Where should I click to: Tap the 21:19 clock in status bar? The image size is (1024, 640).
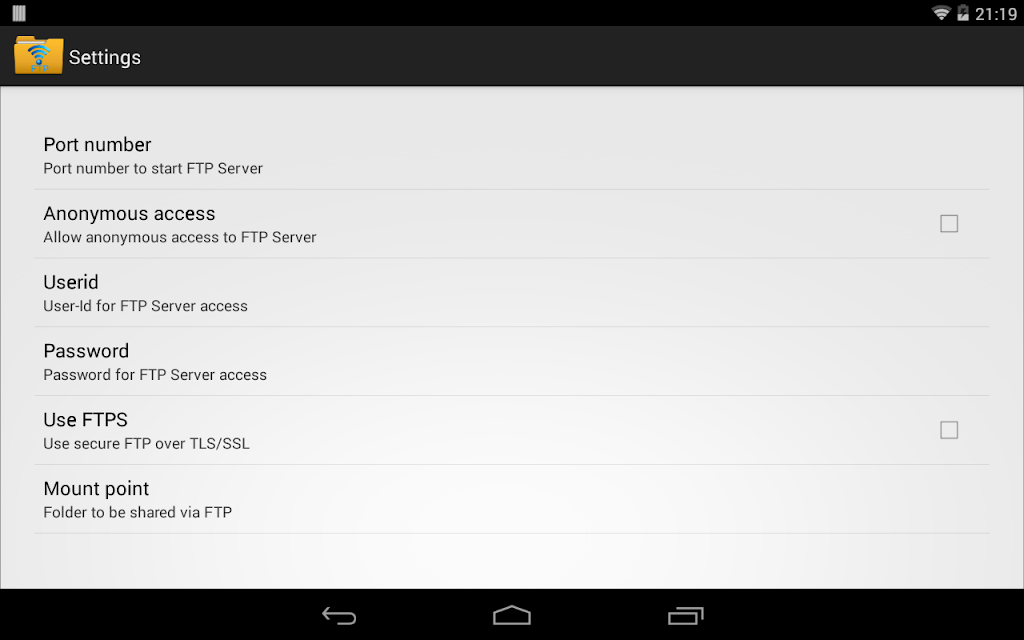[x=995, y=14]
